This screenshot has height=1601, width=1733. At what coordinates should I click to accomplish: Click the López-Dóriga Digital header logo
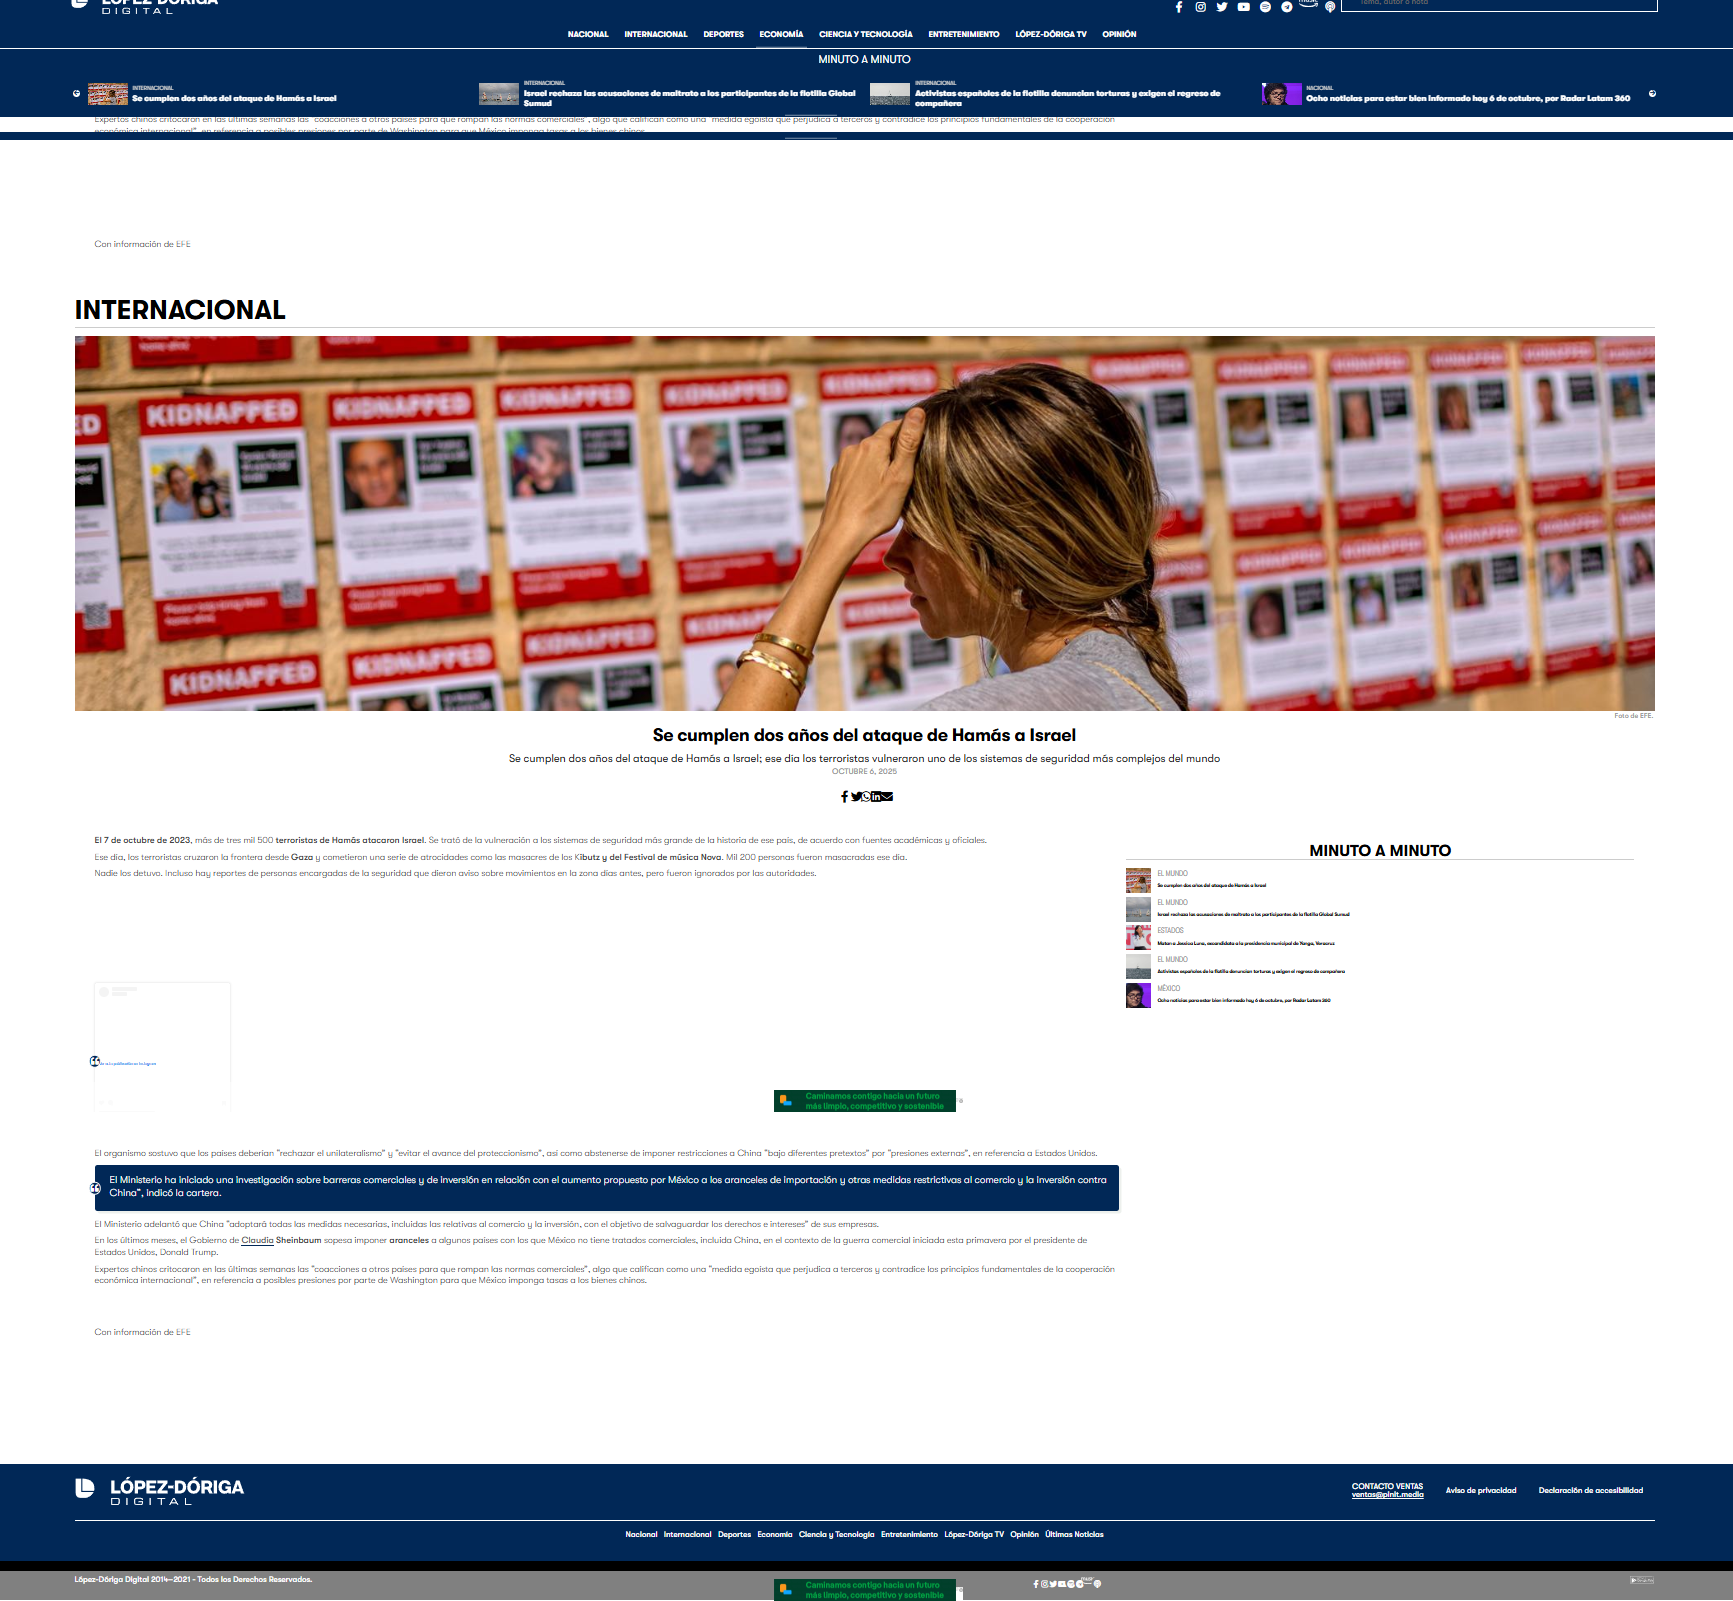click(x=146, y=6)
